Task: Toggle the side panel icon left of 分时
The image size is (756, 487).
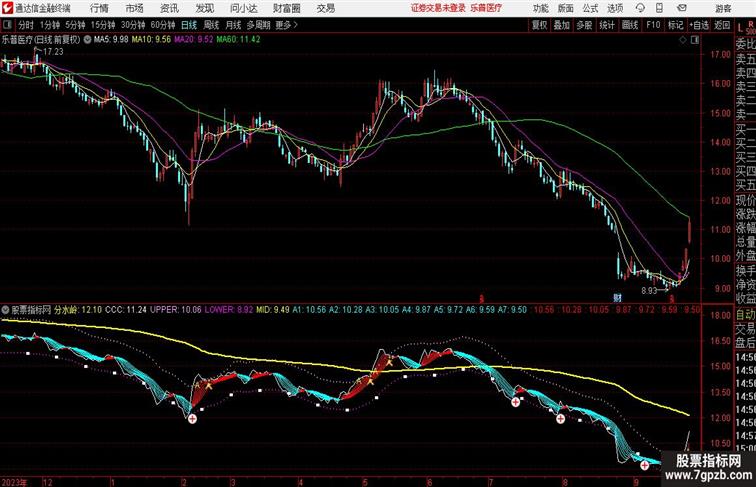Action: click(7, 25)
